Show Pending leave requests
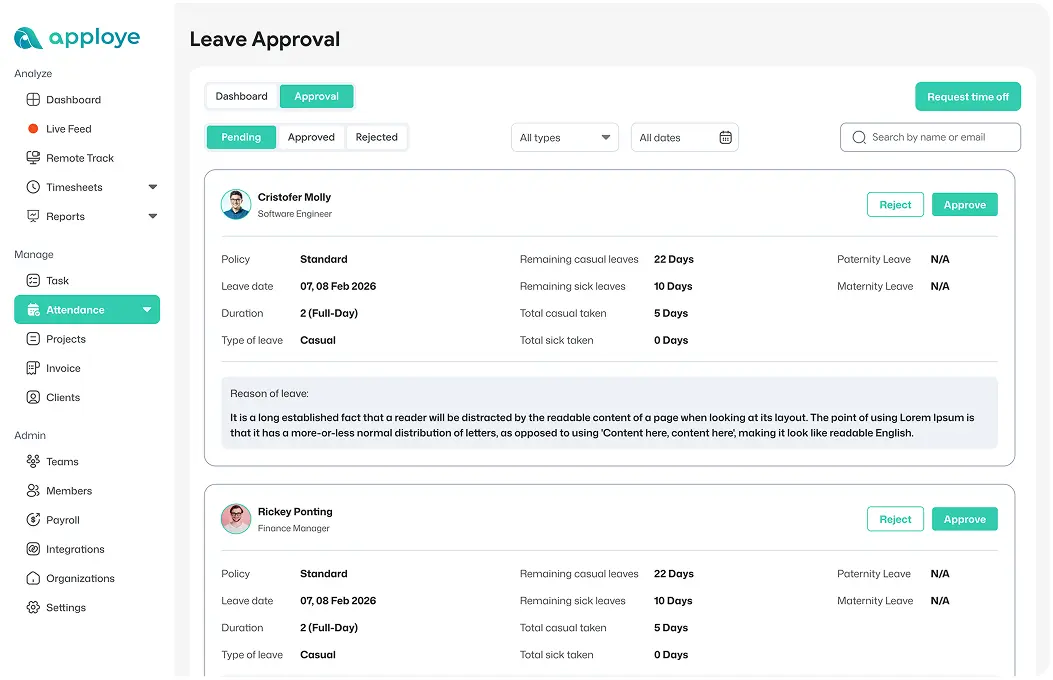The image size is (1053, 680). tap(241, 137)
